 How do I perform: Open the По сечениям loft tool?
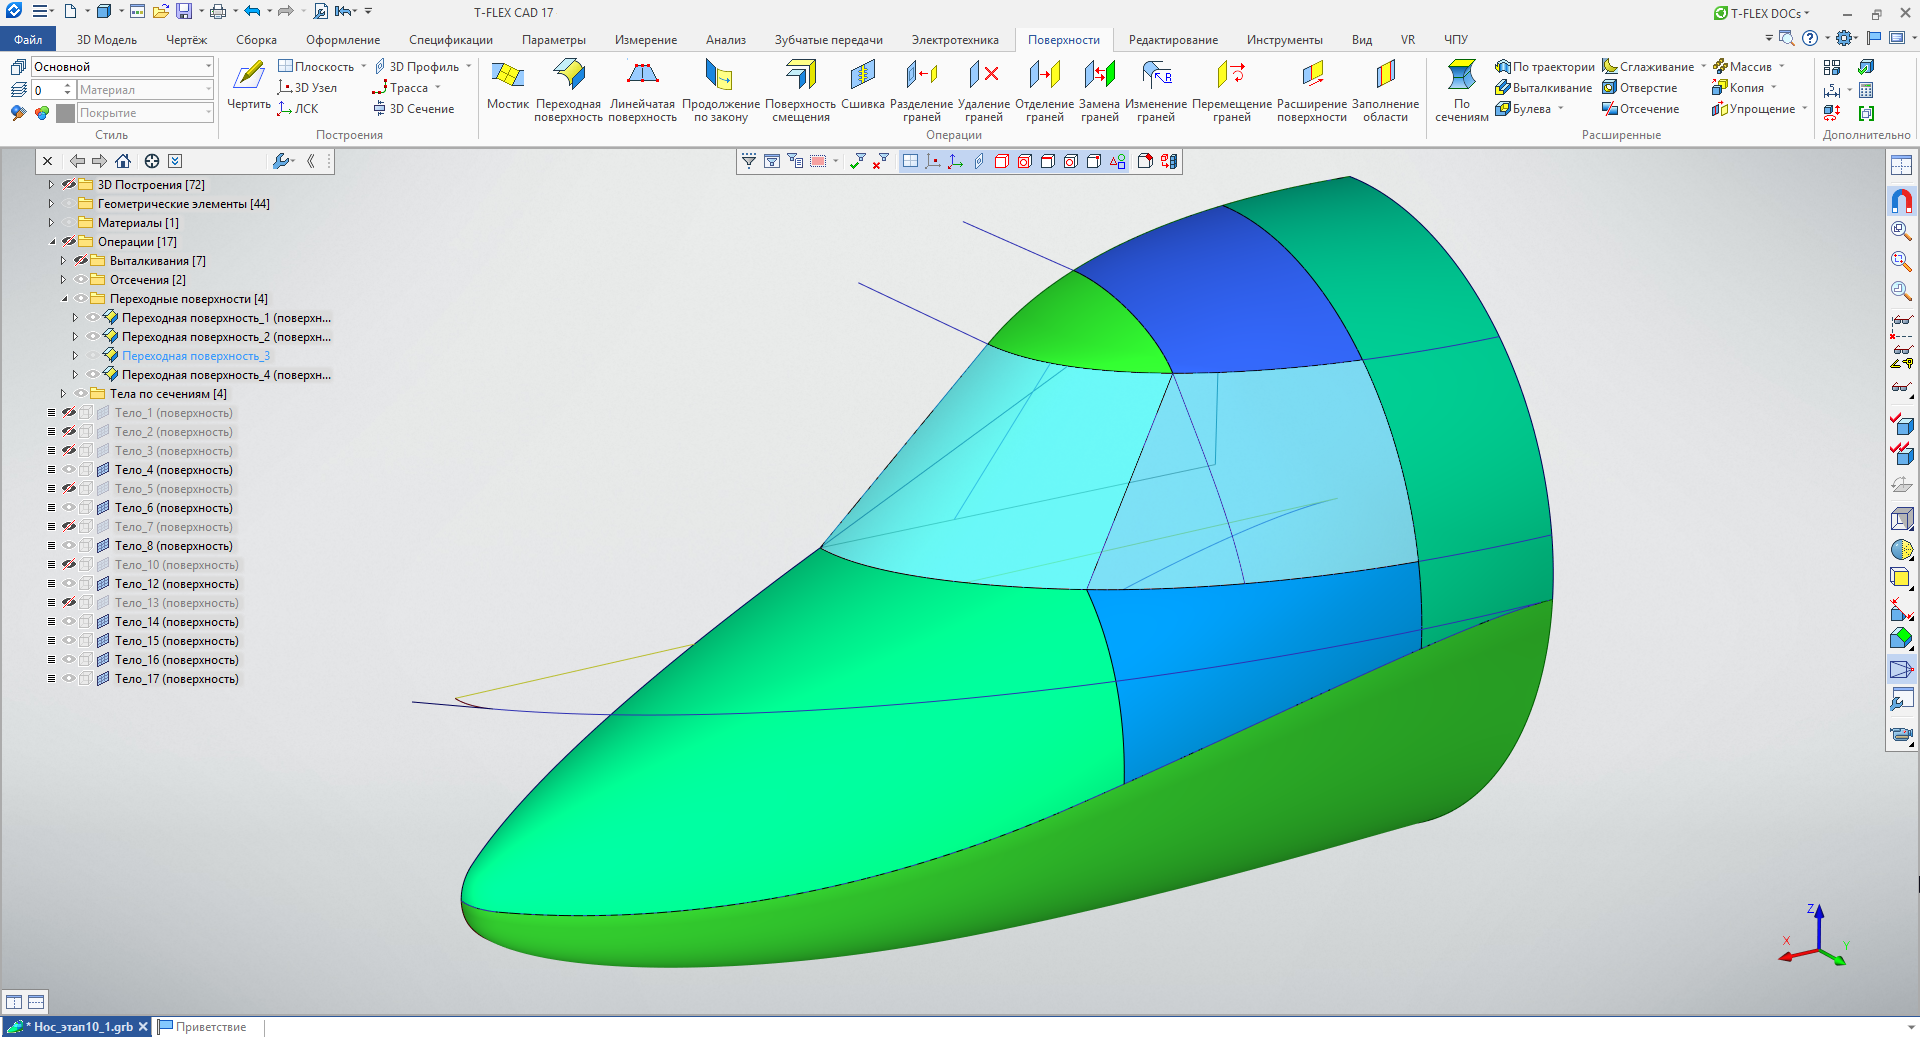click(x=1462, y=90)
